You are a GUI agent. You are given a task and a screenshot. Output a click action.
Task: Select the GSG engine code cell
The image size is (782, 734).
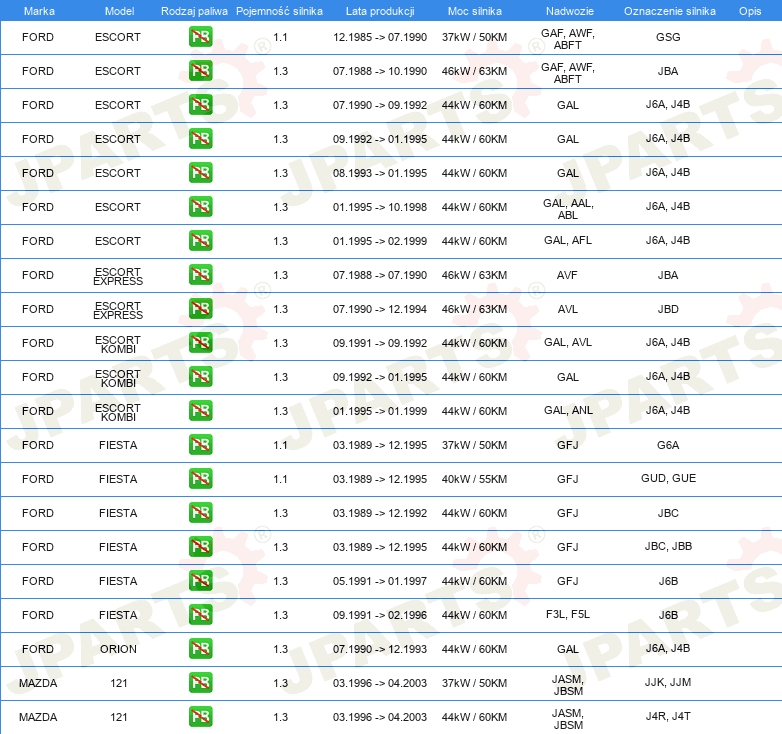point(668,37)
